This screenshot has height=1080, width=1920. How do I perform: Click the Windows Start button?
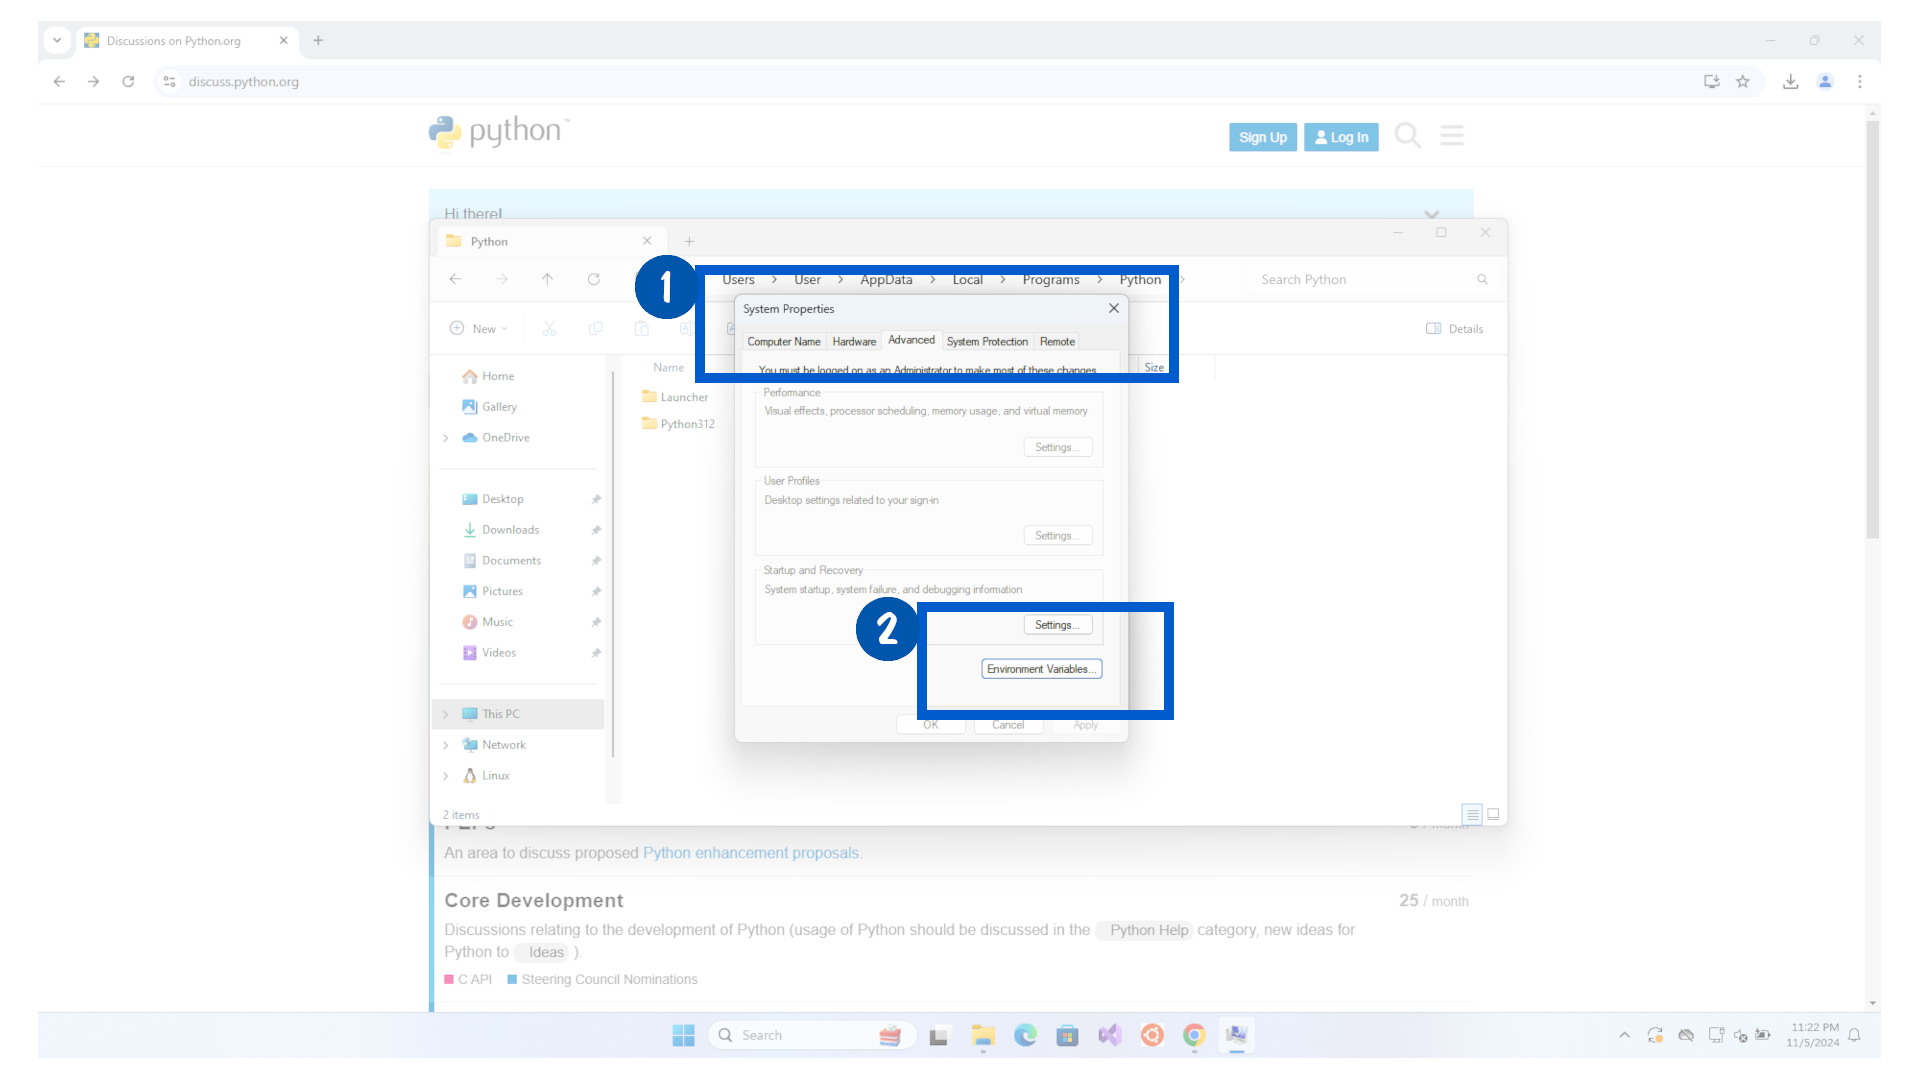[683, 1035]
